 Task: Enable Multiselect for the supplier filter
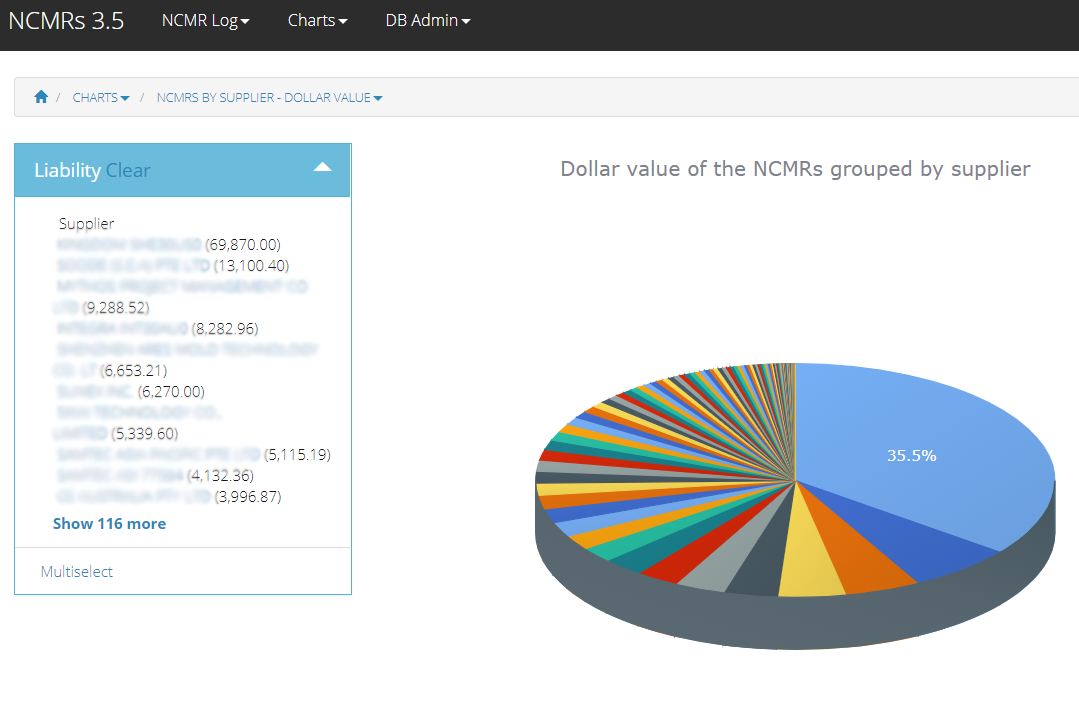(76, 571)
